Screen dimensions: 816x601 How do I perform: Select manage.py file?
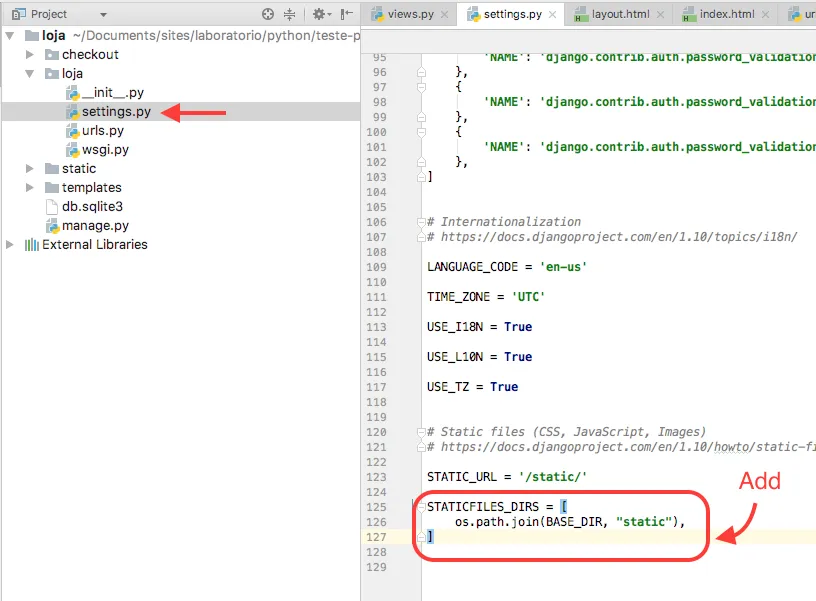(x=95, y=226)
